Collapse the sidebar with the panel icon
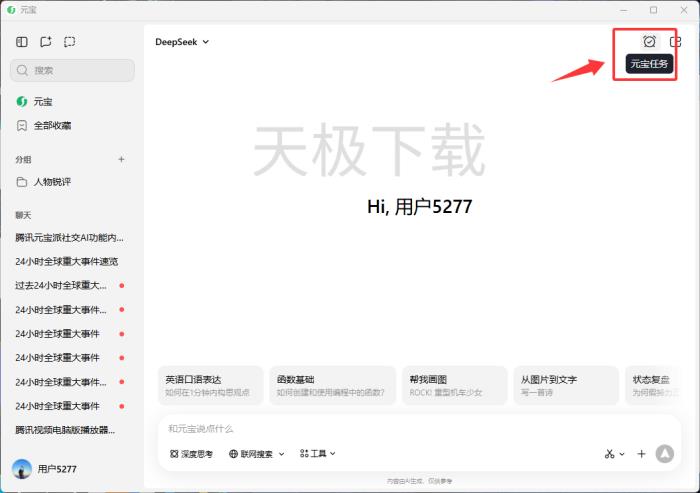The width and height of the screenshot is (700, 493). 22,42
